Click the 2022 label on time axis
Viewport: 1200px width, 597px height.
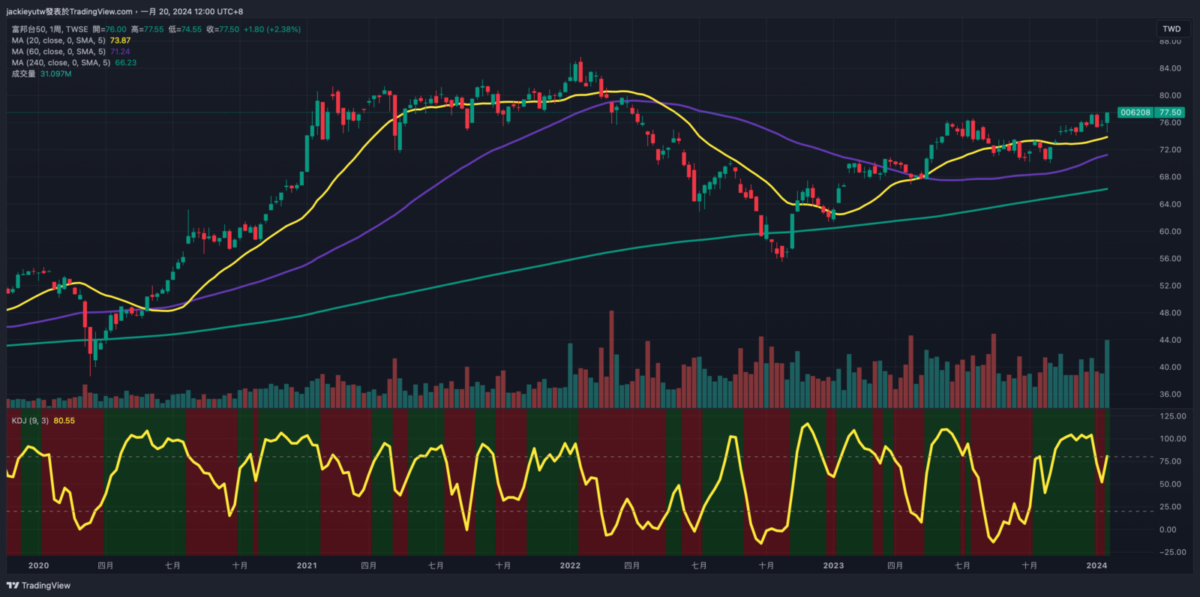point(569,566)
